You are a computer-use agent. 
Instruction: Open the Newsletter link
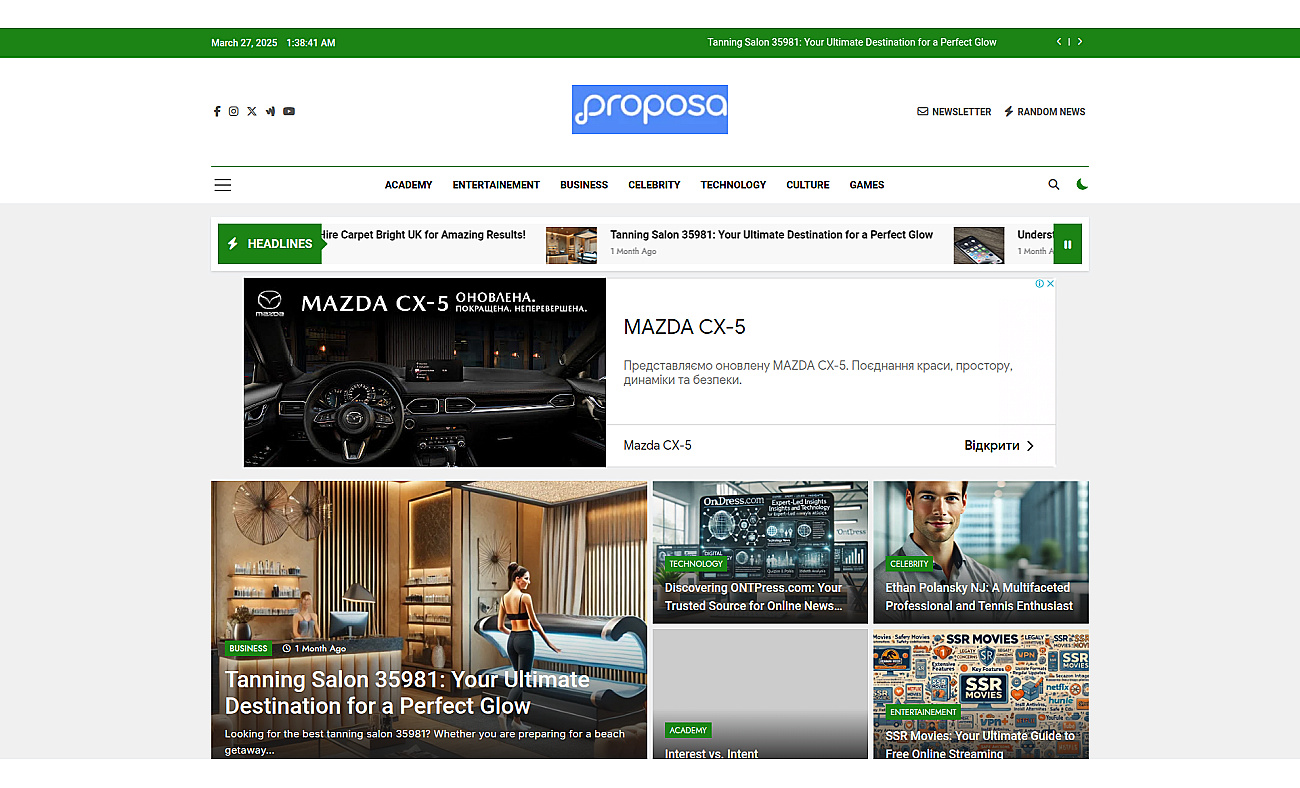point(954,112)
